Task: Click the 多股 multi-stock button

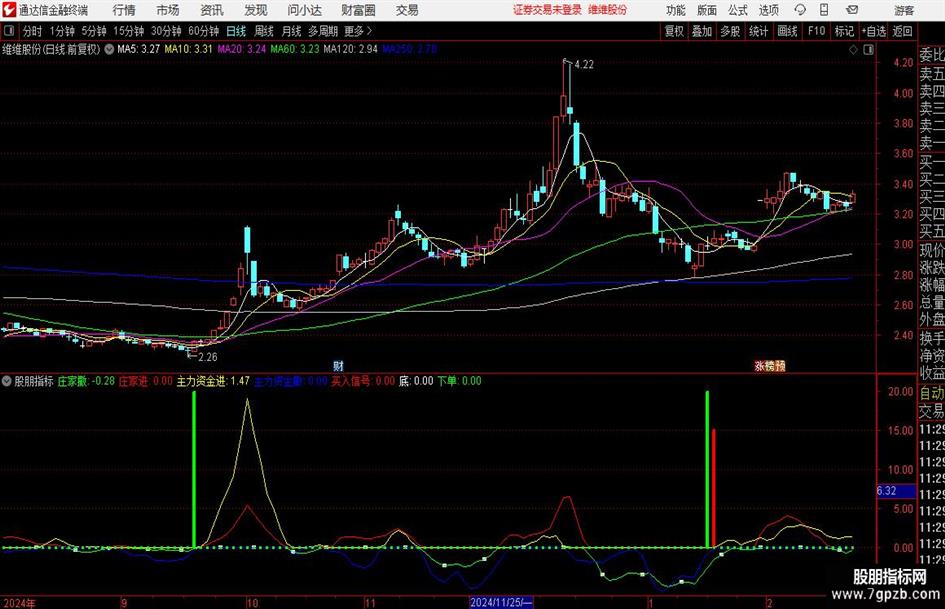Action: 730,31
